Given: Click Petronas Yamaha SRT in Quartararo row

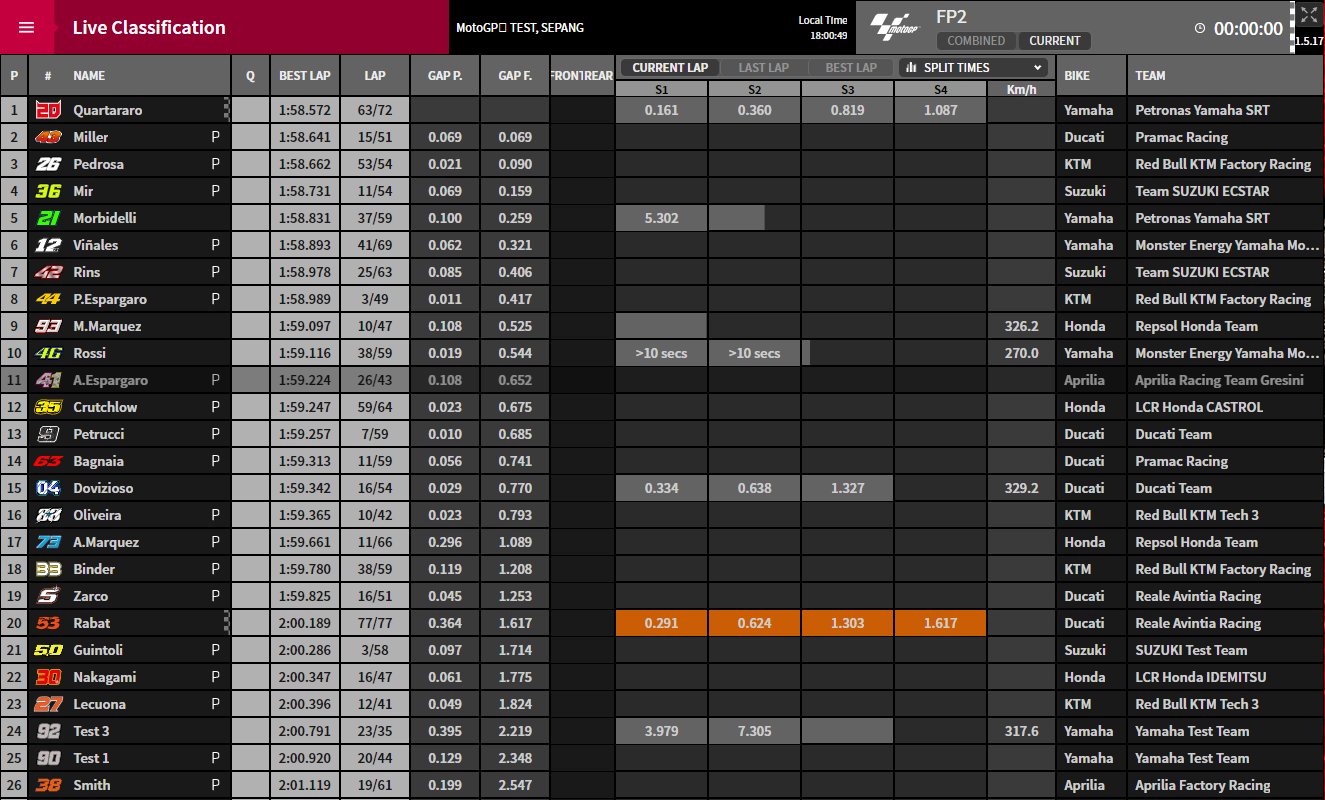Looking at the screenshot, I should tap(1202, 110).
